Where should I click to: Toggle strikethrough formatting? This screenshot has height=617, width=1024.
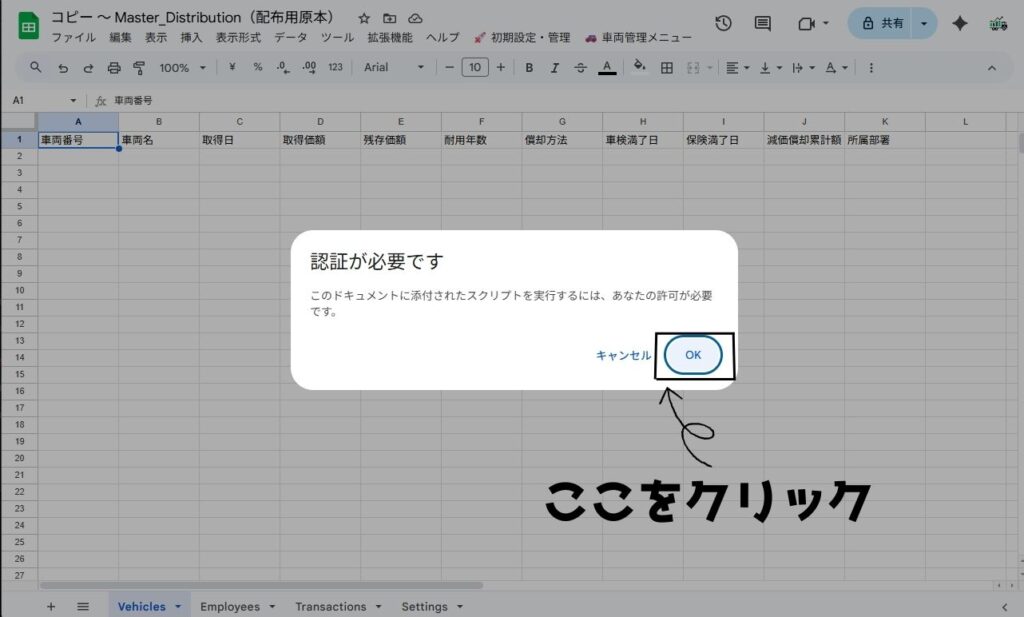coord(581,68)
